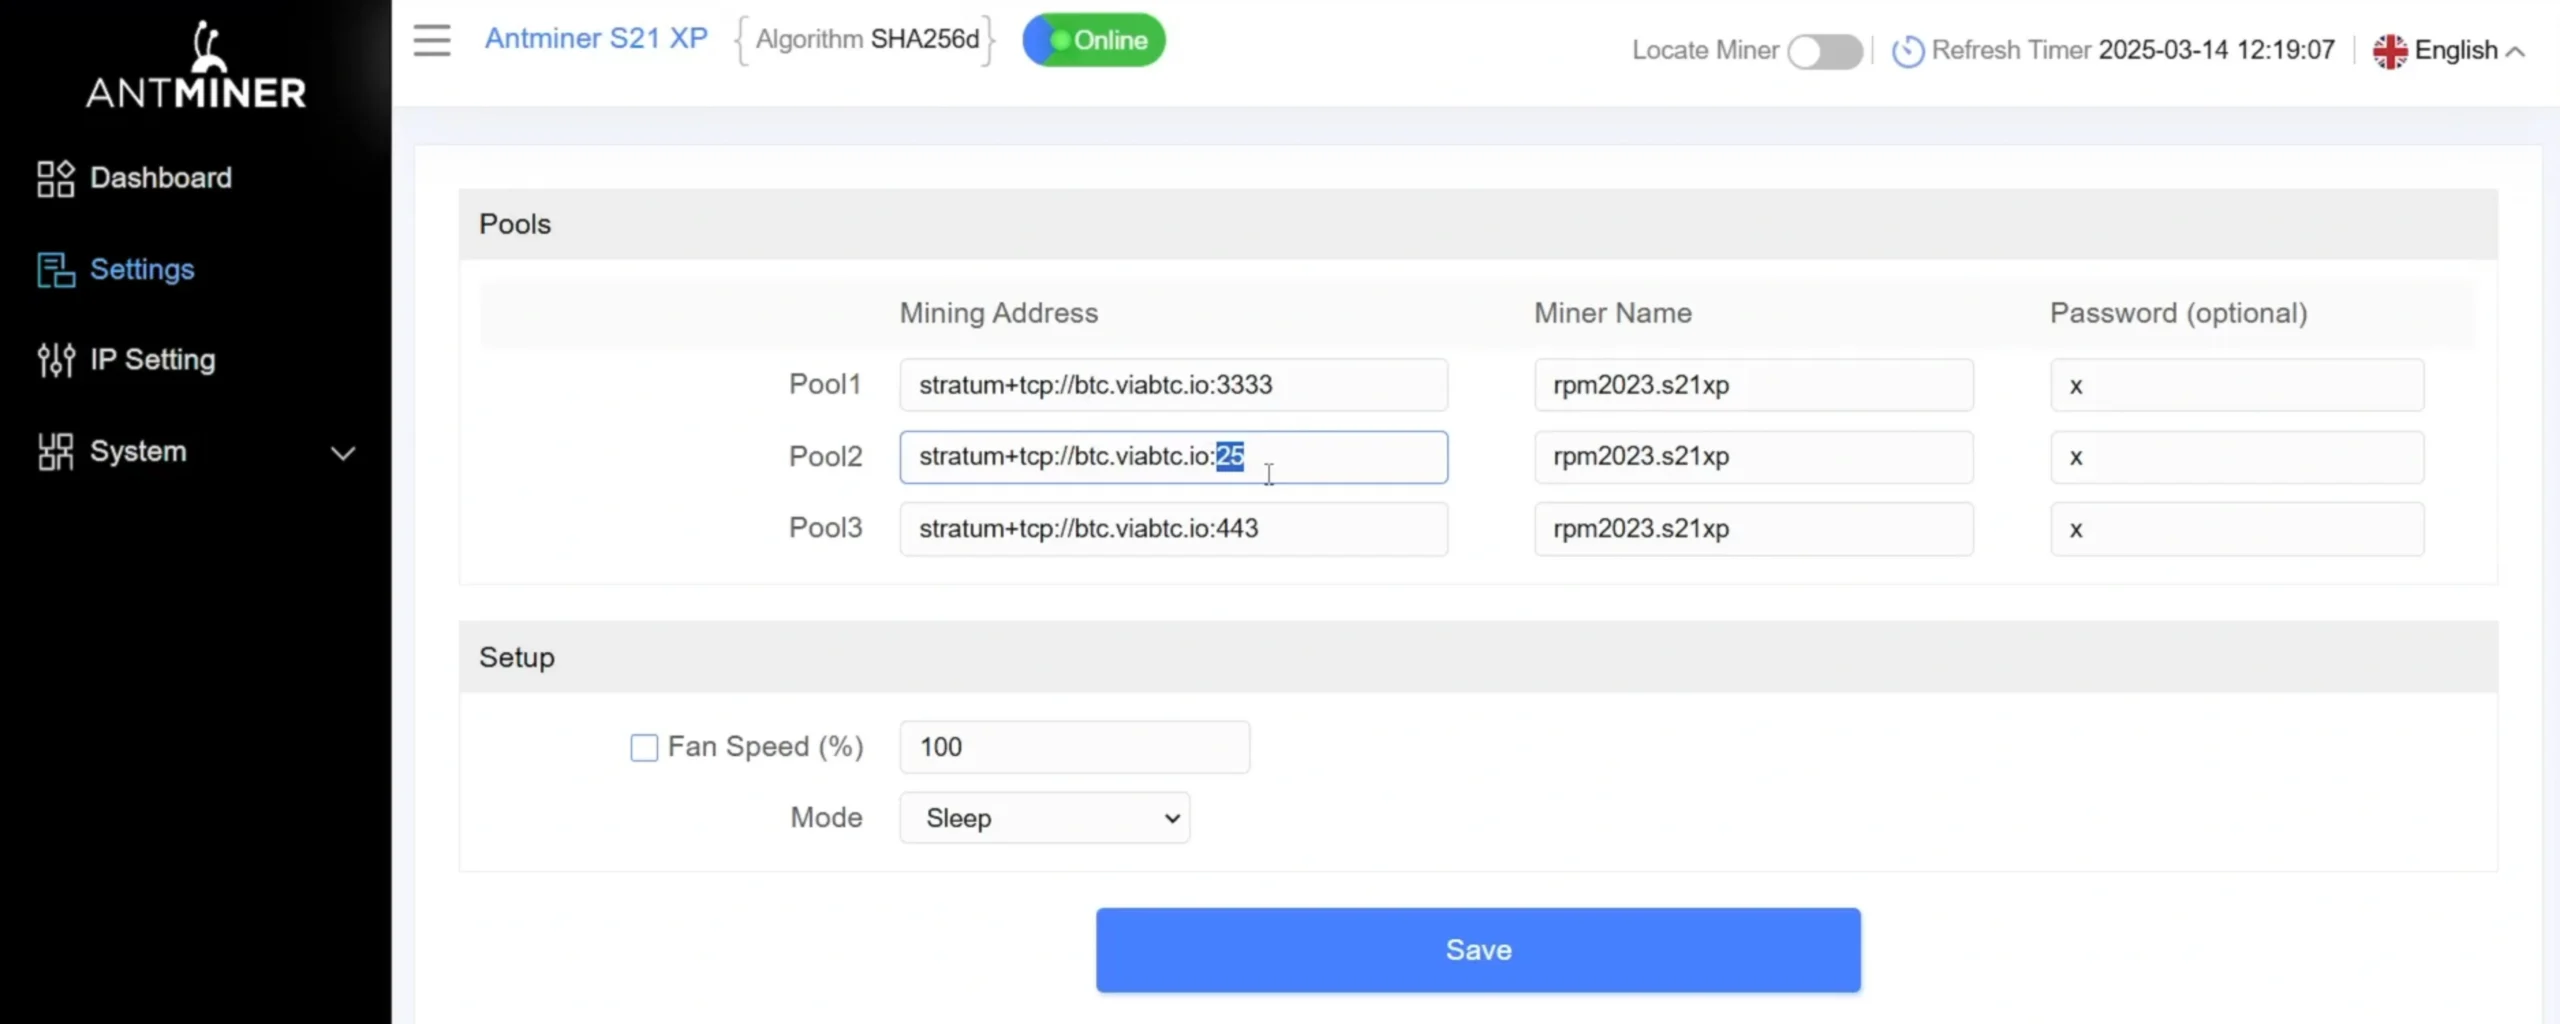Image resolution: width=2560 pixels, height=1024 pixels.
Task: Click the Pool2 miner name field
Action: (x=1754, y=457)
